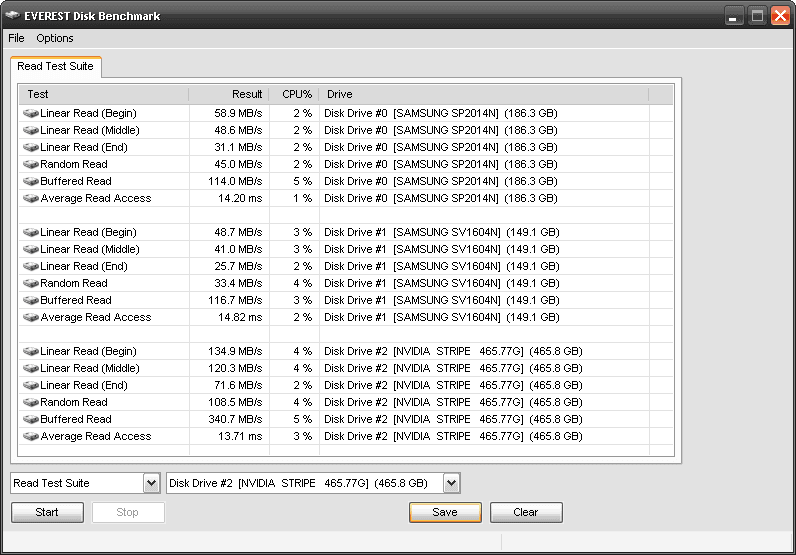Viewport: 796px width, 555px height.
Task: Click disk icon of Drive #1 Linear Read (End)
Action: click(x=31, y=266)
